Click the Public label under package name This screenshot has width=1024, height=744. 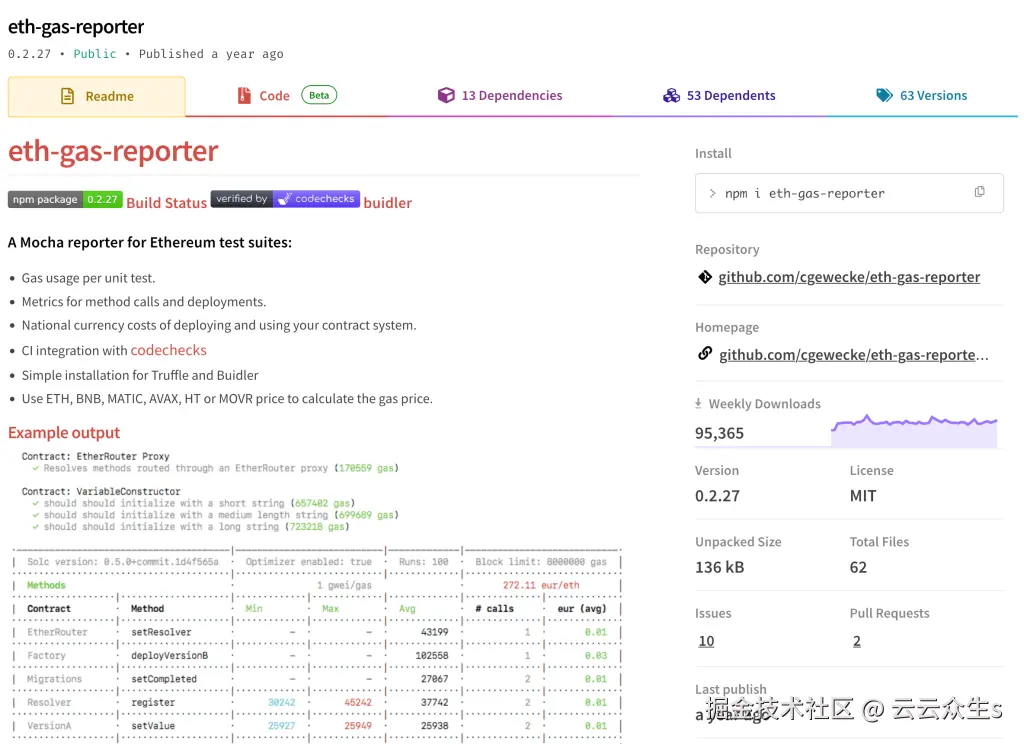(95, 54)
